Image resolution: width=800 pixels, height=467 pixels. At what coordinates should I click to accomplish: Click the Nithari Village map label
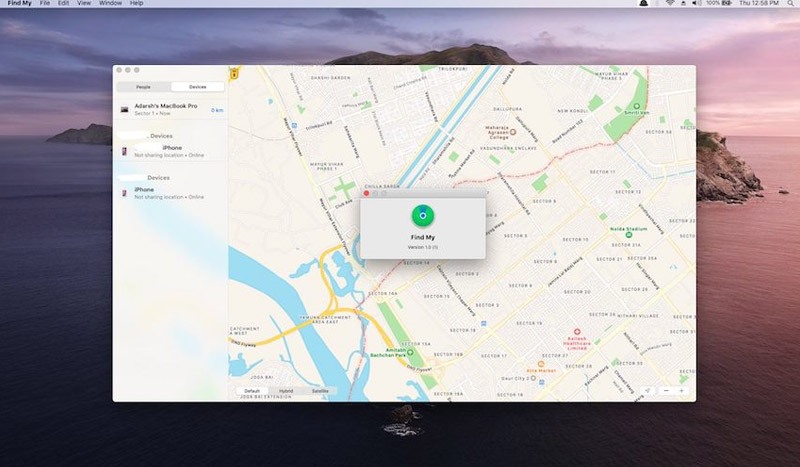pos(638,316)
